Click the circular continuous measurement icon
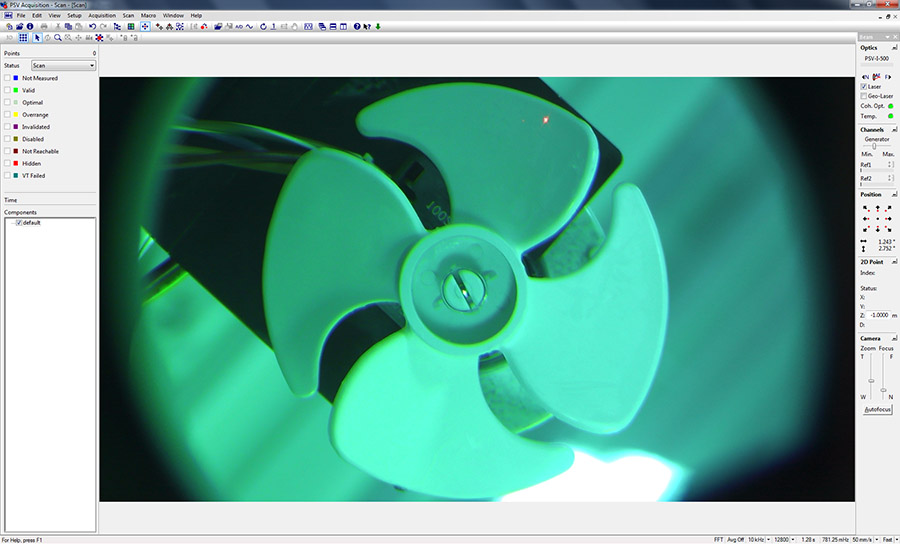900x544 pixels. (x=263, y=26)
